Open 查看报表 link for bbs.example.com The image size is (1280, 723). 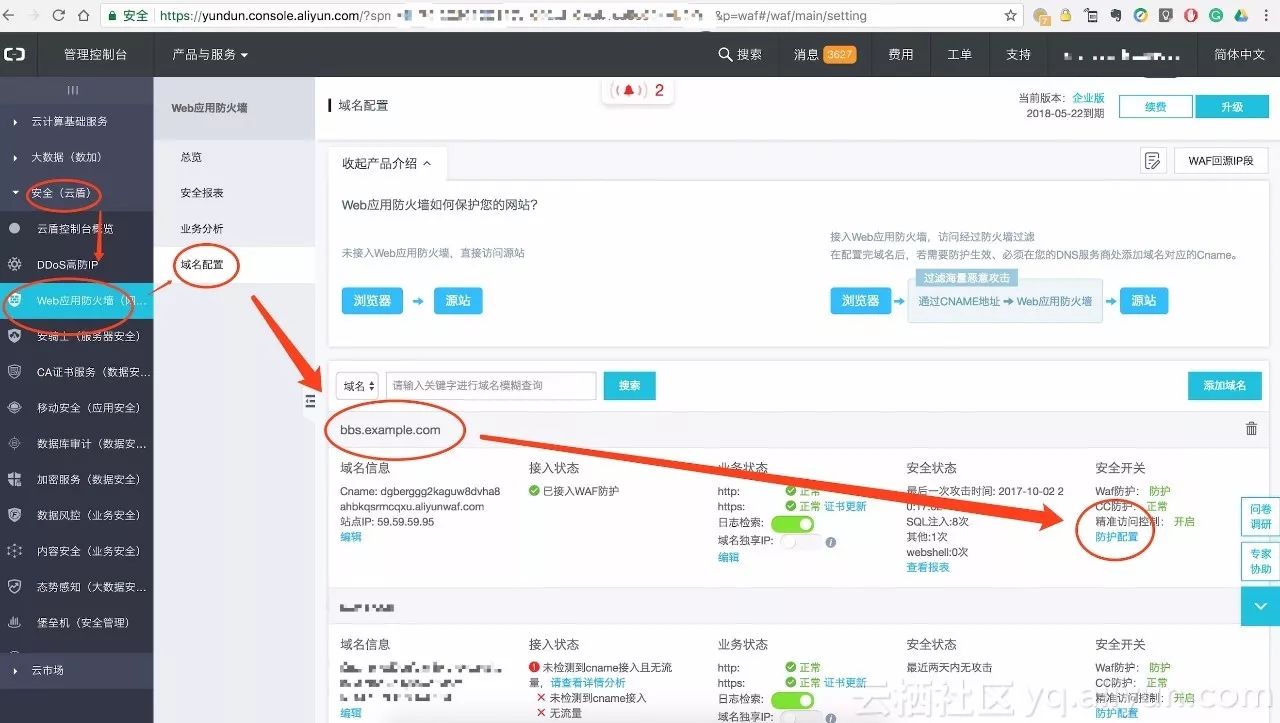pos(928,567)
